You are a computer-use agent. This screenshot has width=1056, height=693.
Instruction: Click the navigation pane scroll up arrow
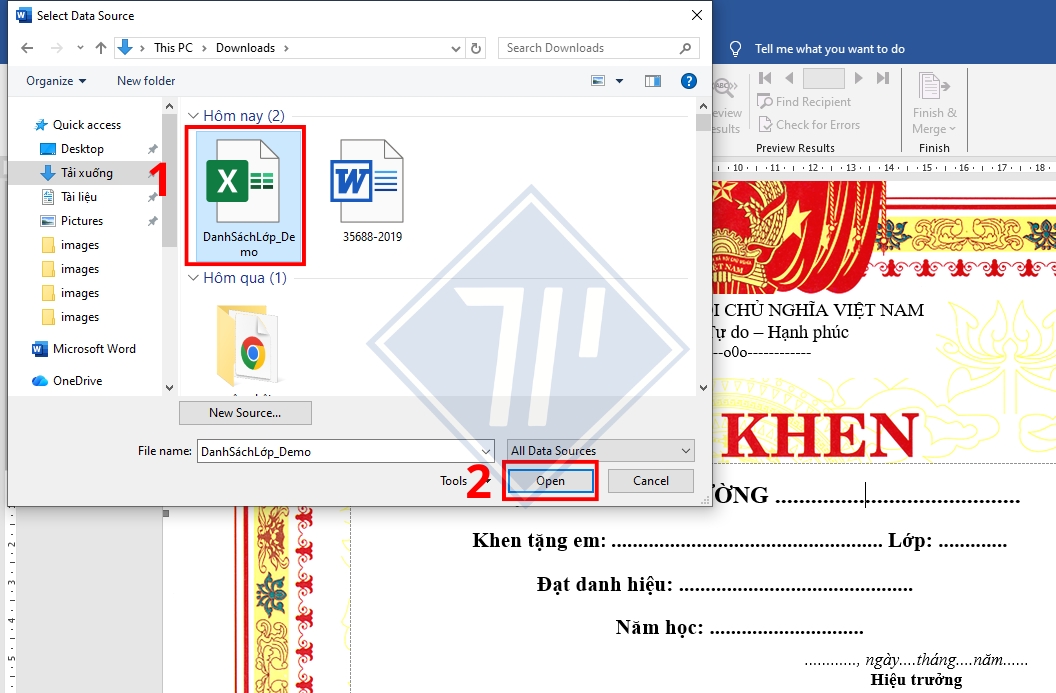click(169, 106)
